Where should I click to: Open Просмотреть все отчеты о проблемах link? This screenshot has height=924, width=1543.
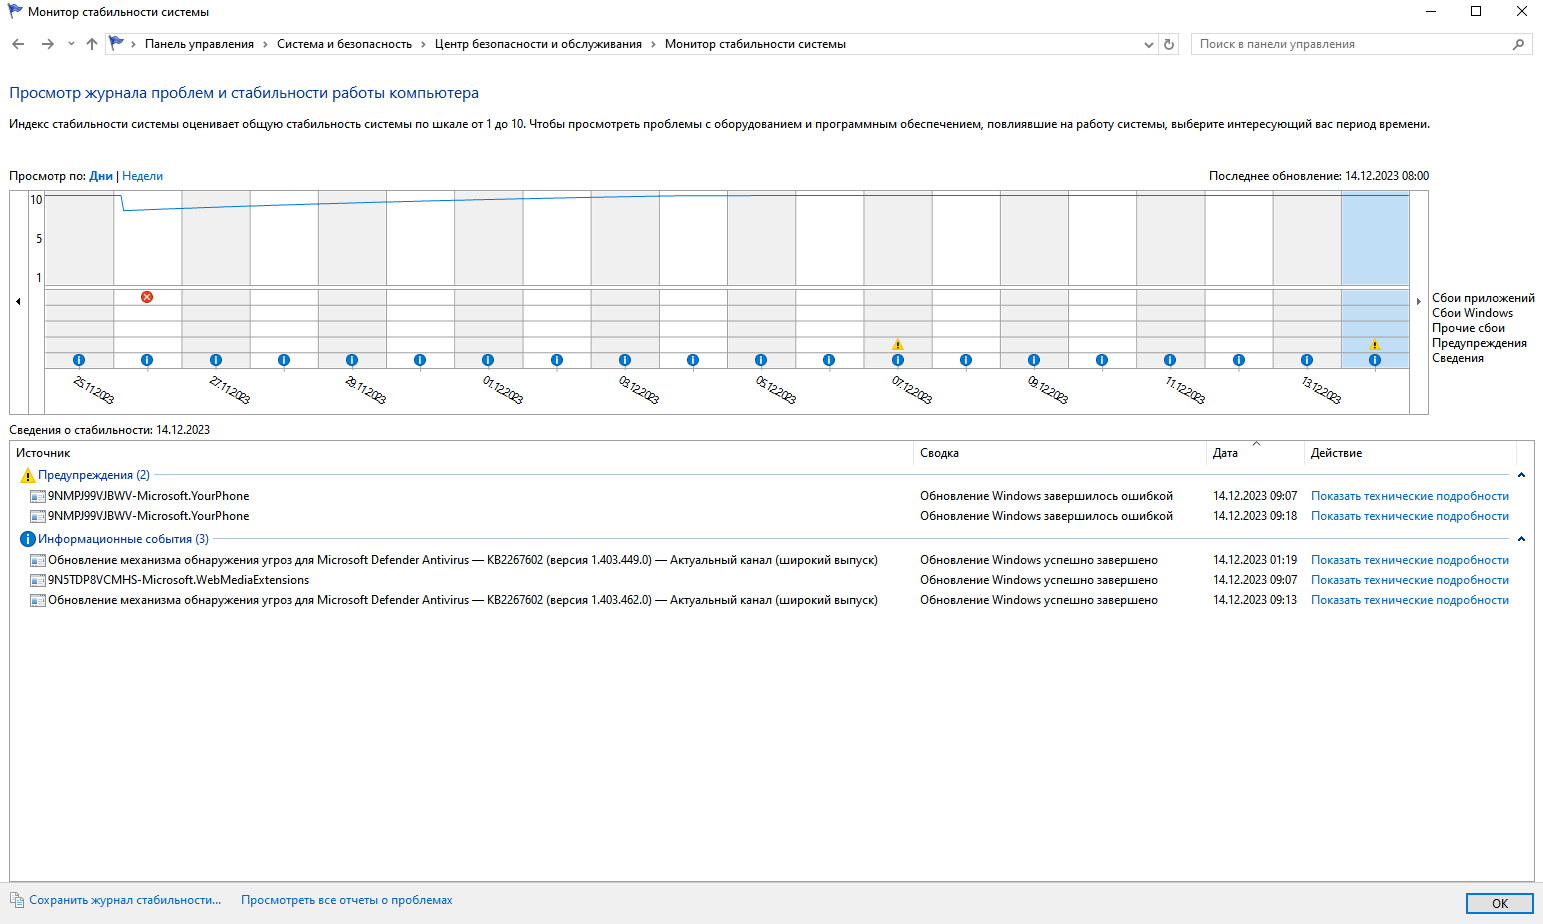pyautogui.click(x=347, y=900)
